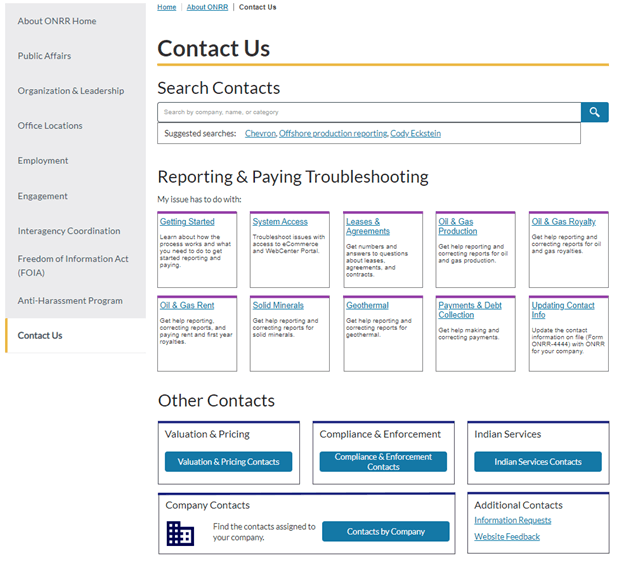The height and width of the screenshot is (565, 624).
Task: Open System Access troubleshooting topic
Action: point(280,222)
